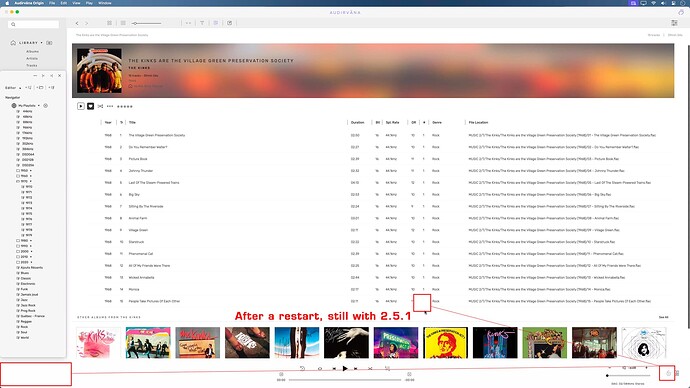Click the Library home icon
This screenshot has width=690, height=388.
pos(13,43)
